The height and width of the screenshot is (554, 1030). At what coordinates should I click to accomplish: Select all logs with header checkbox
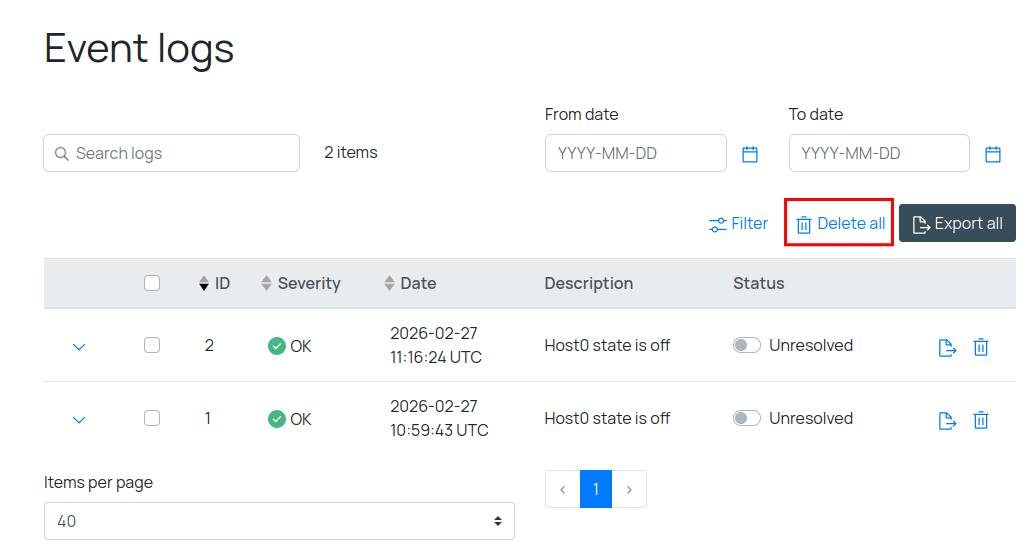pos(152,283)
